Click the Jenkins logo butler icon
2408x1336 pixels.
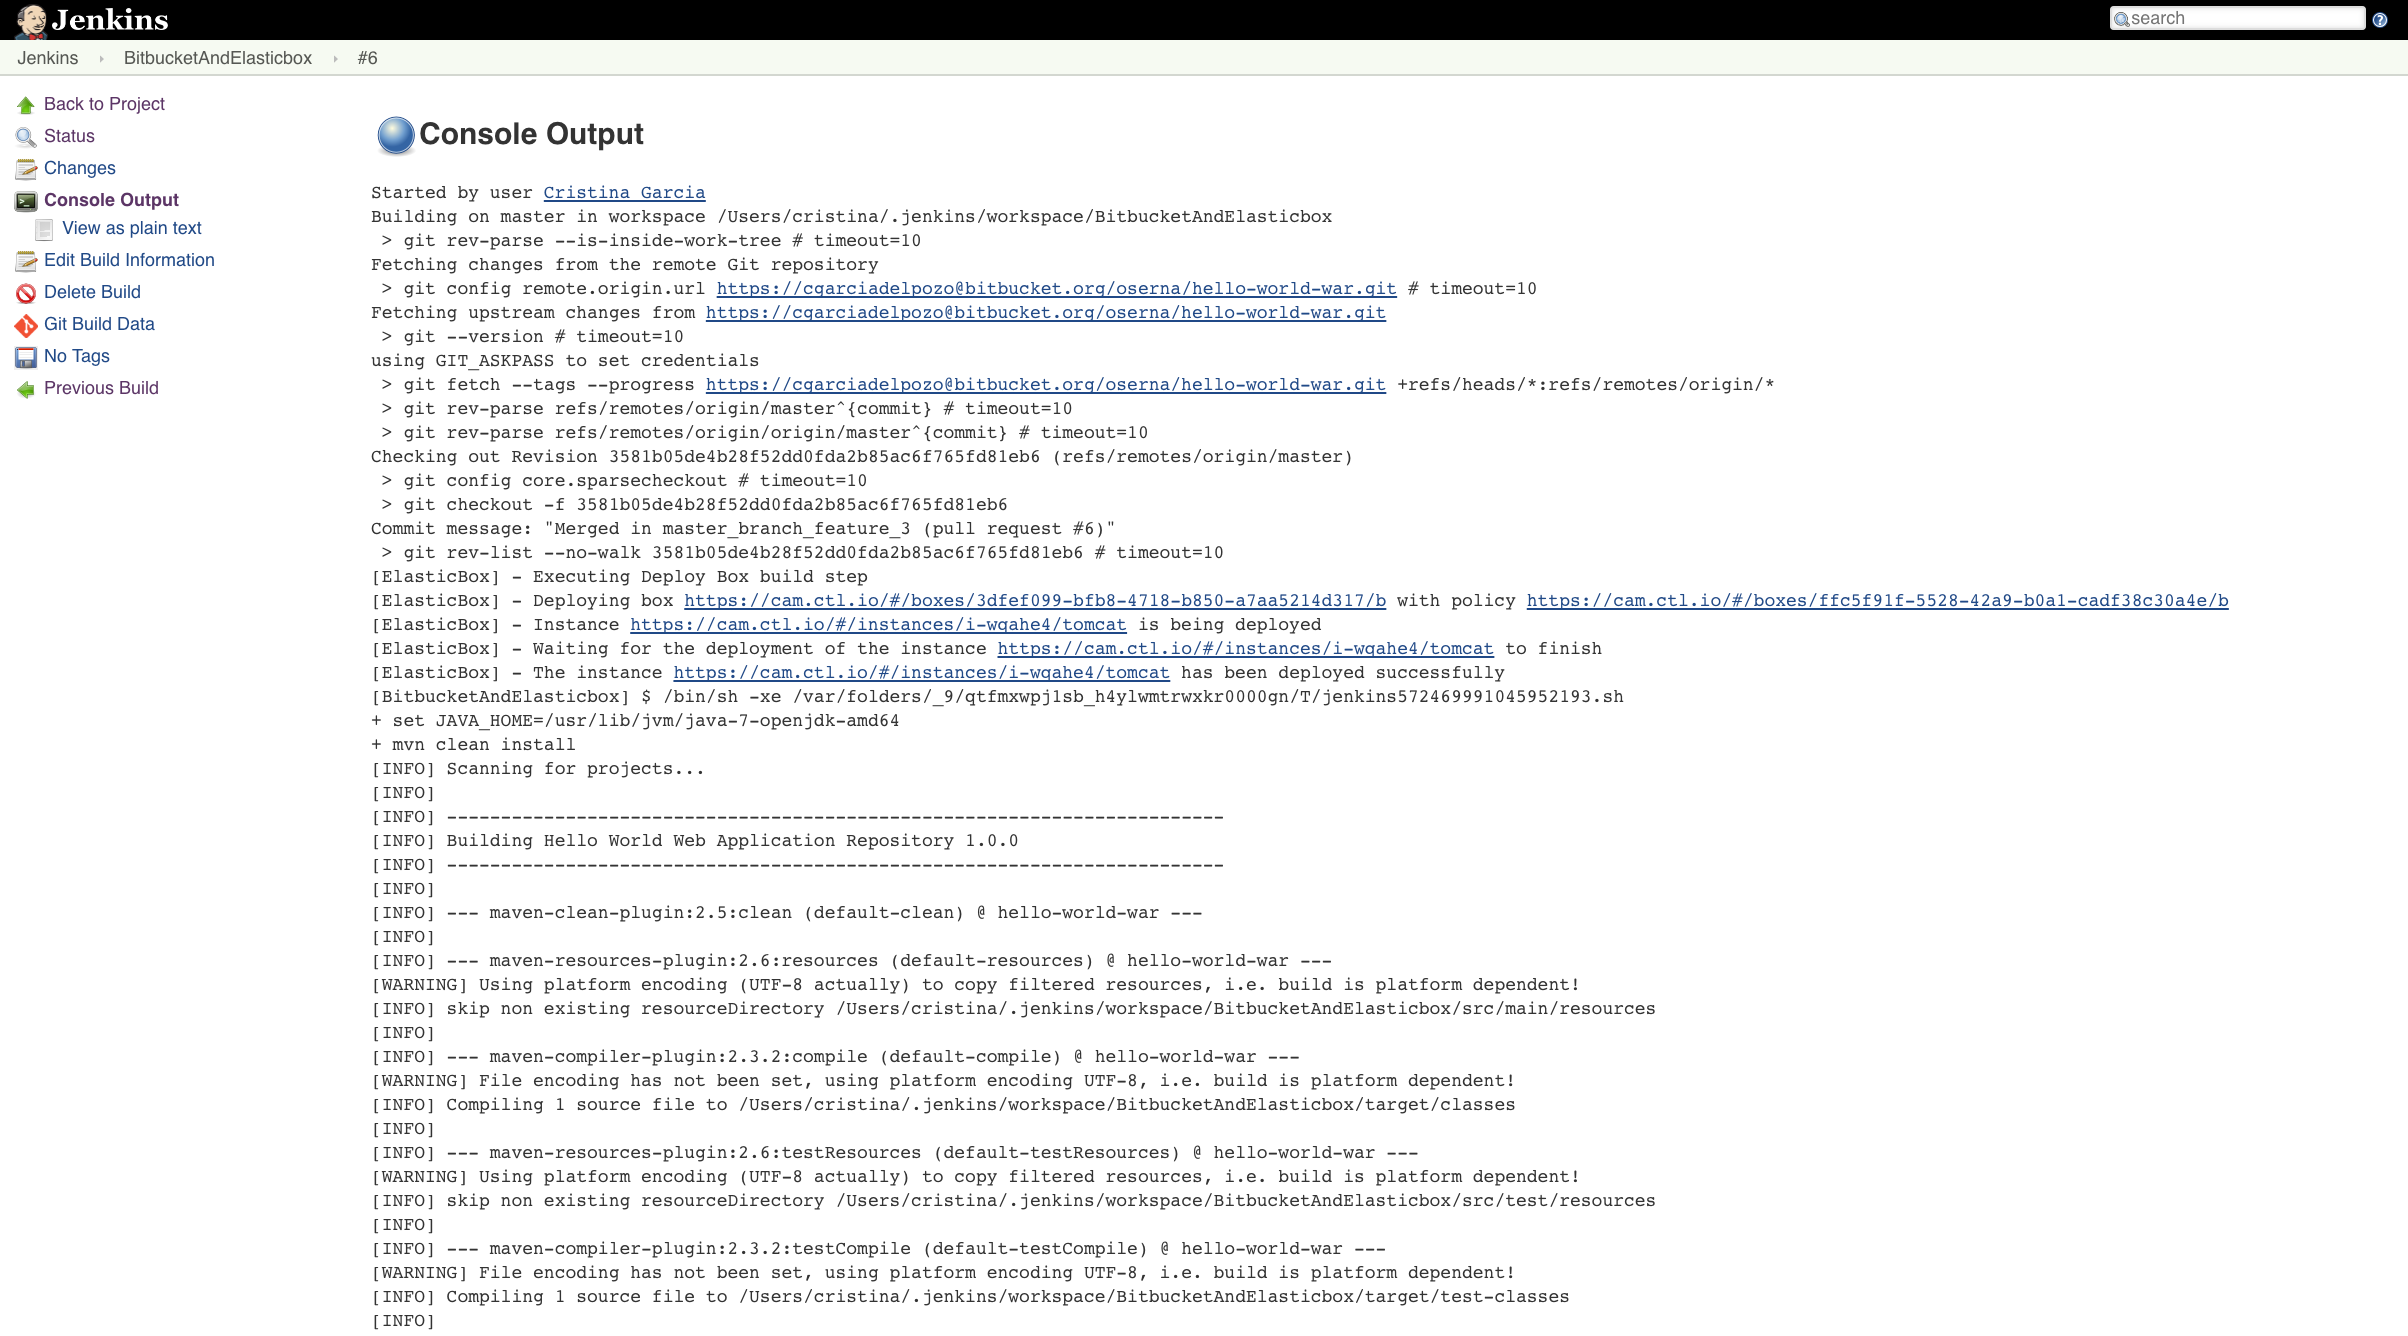click(31, 20)
